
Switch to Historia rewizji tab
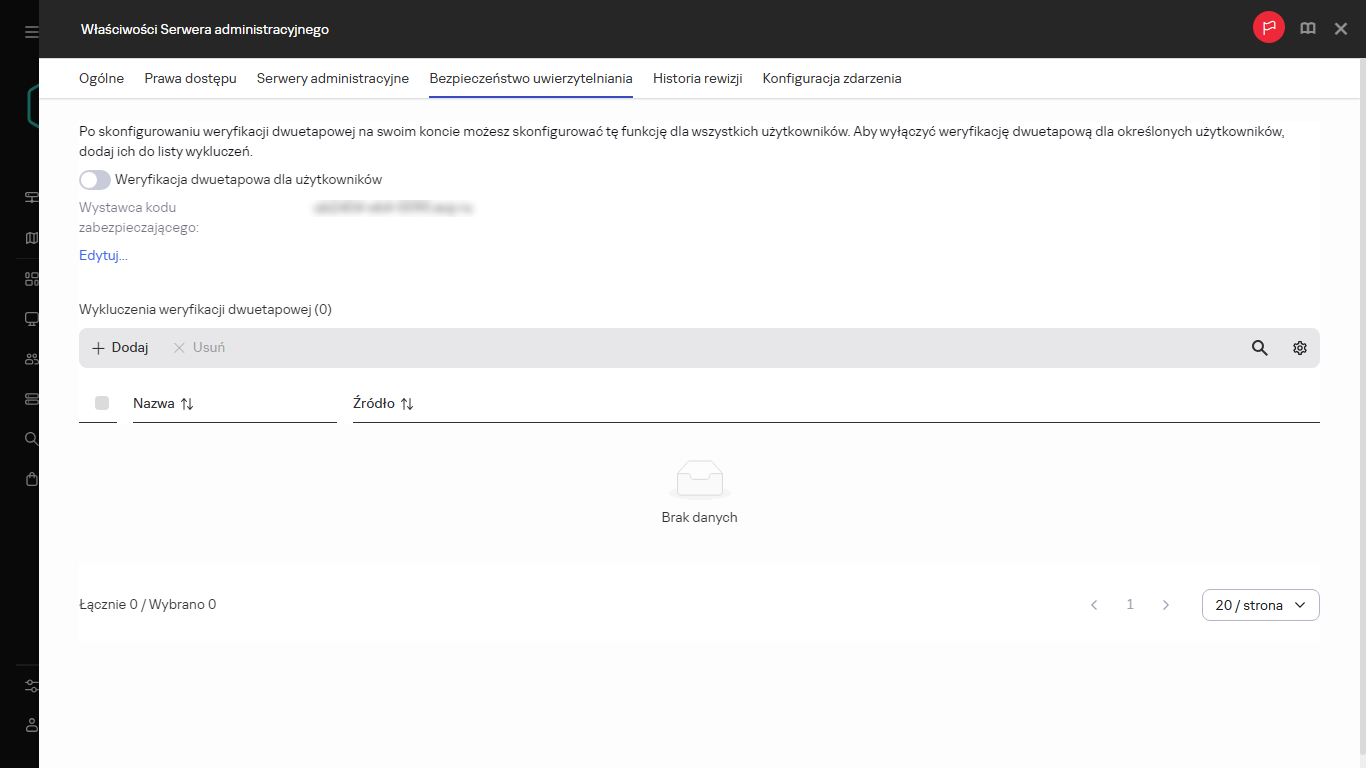point(697,79)
